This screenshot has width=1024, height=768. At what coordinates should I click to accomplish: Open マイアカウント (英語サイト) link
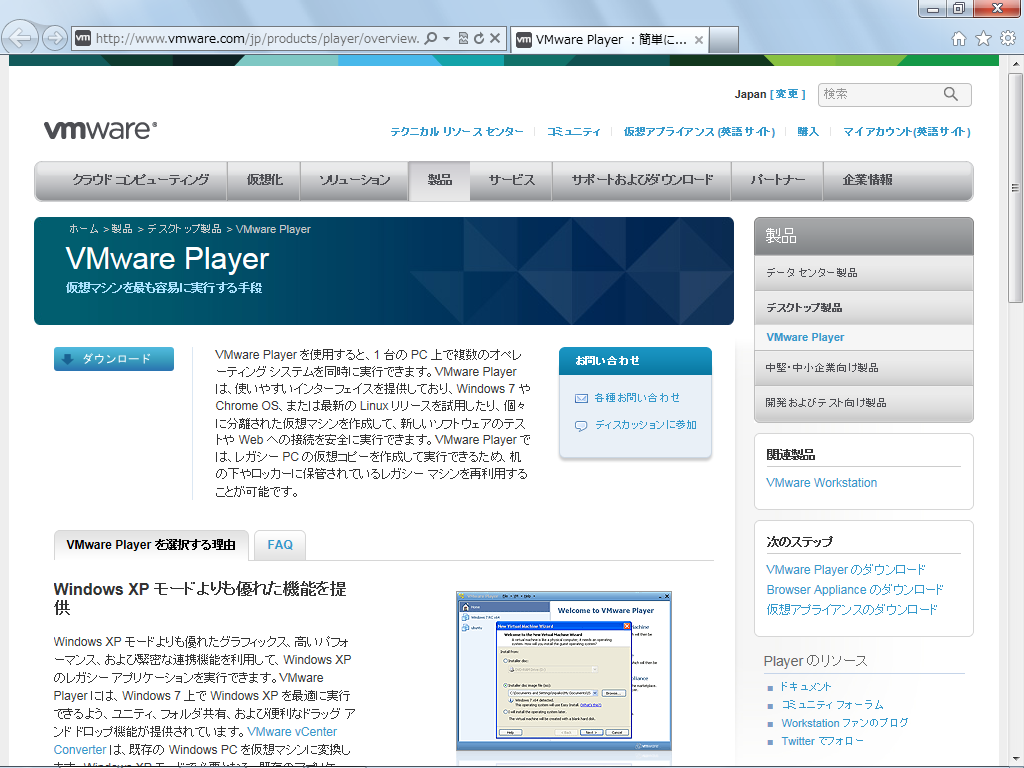coord(906,132)
